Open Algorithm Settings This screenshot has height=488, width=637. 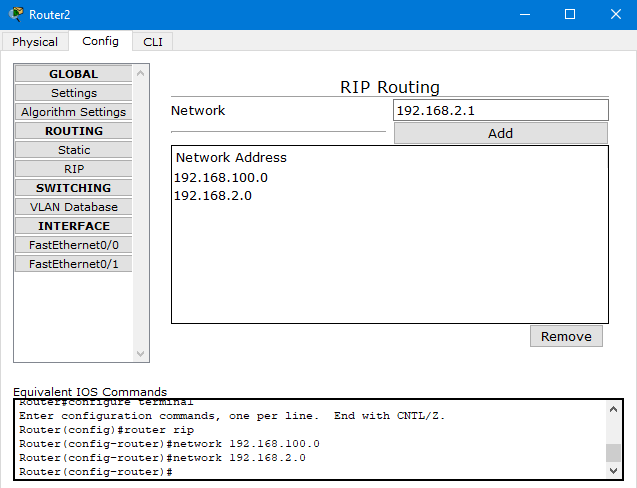pyautogui.click(x=74, y=112)
